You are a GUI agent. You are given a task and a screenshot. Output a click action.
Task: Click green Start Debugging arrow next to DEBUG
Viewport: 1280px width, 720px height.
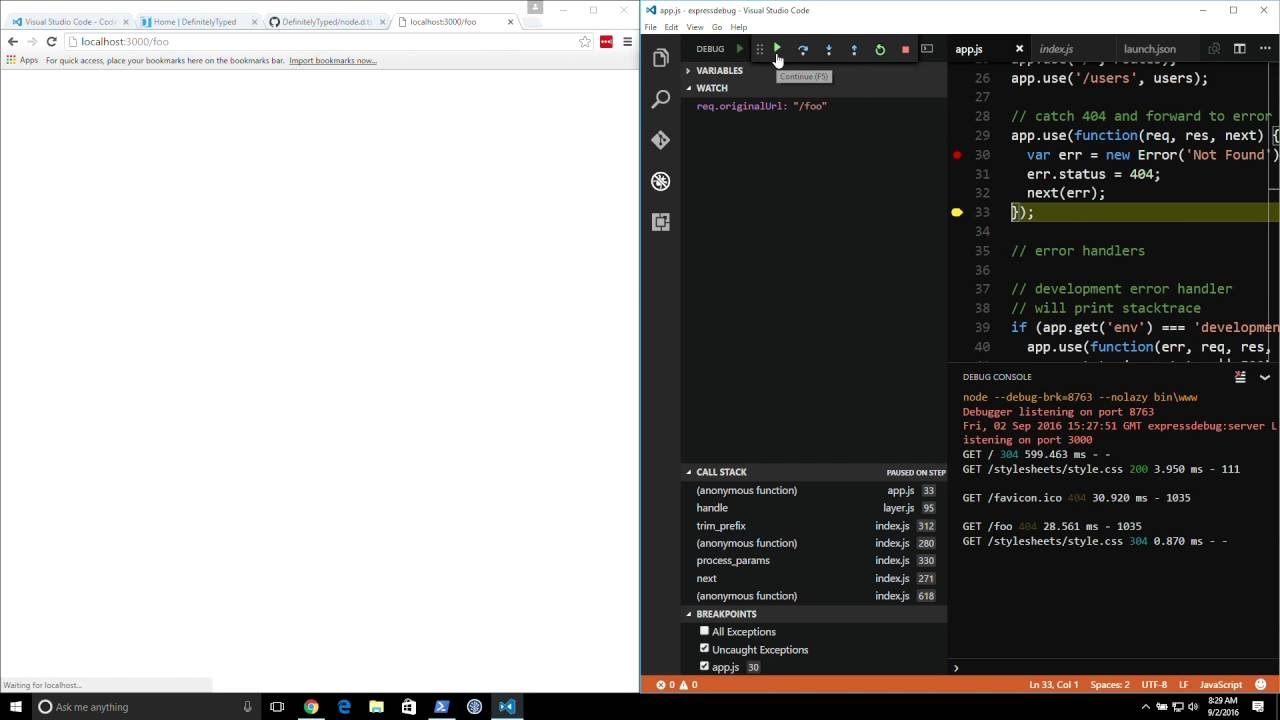740,49
